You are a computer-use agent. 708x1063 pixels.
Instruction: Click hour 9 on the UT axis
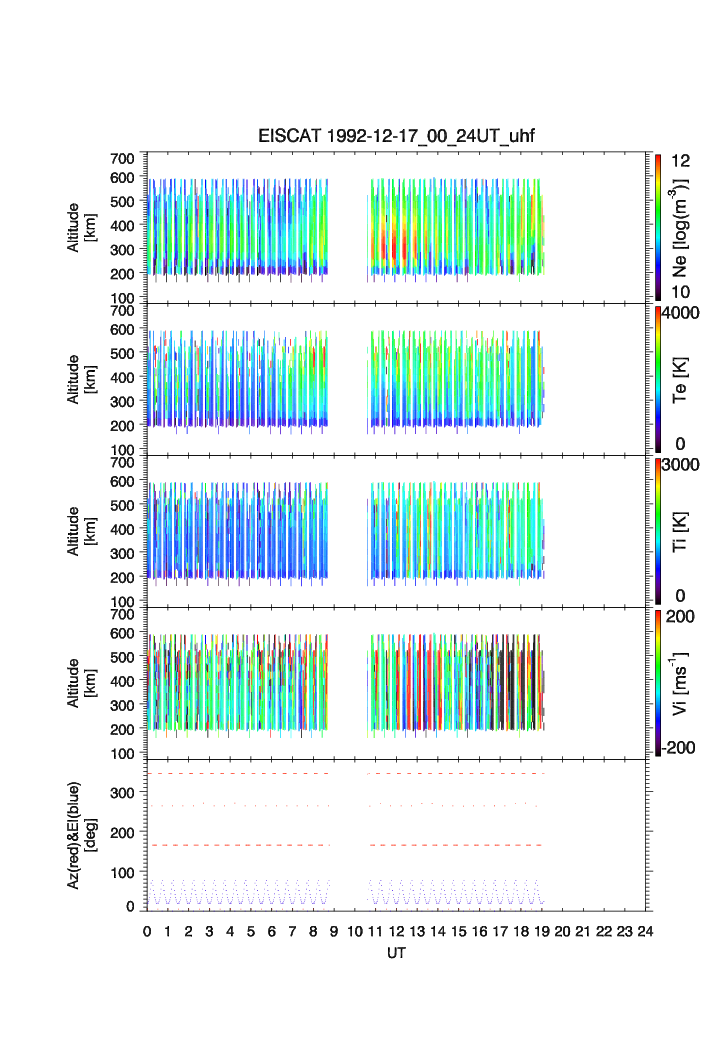click(334, 931)
